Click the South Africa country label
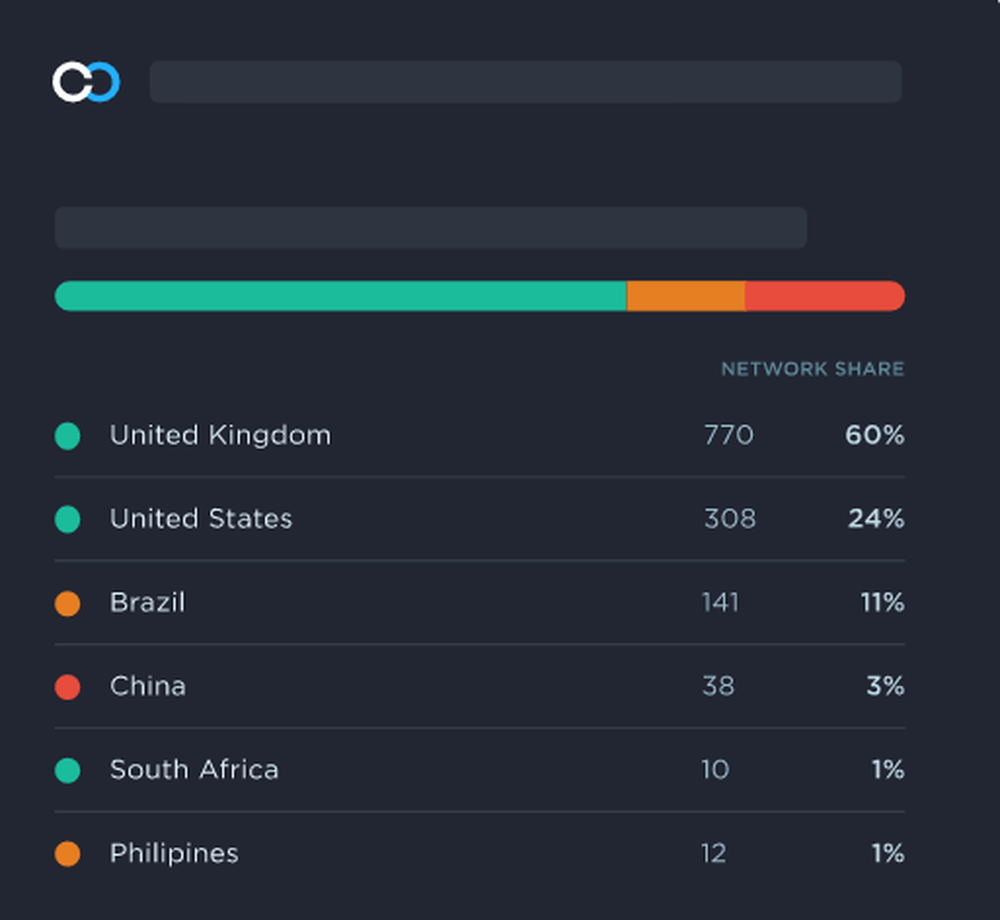This screenshot has height=920, width=1000. tap(195, 770)
